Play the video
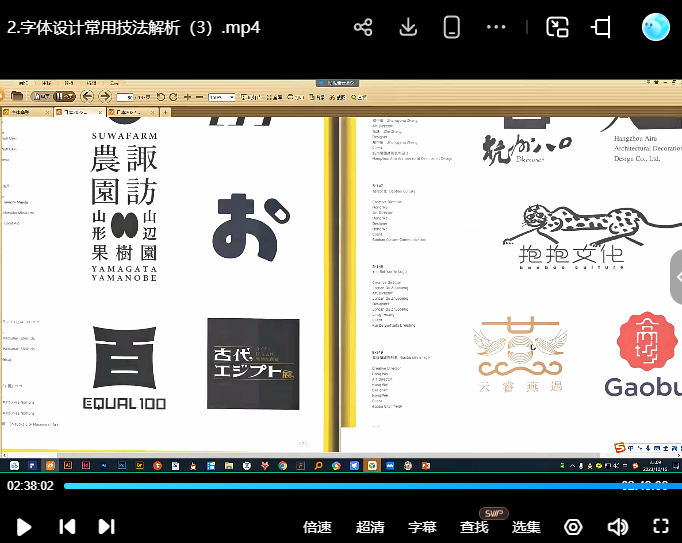 tap(23, 527)
